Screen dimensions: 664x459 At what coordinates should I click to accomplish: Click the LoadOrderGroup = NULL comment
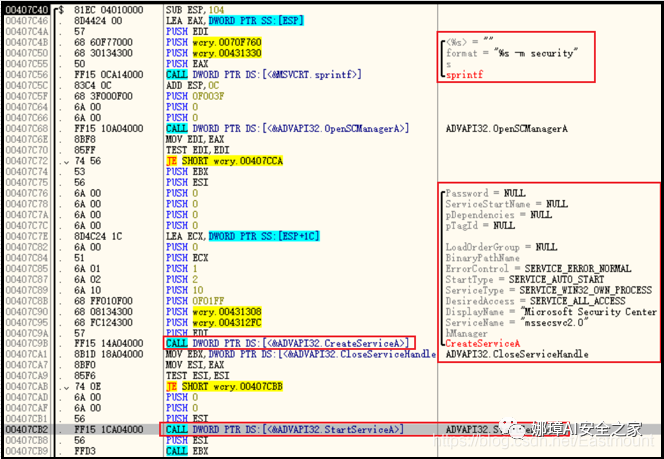[x=501, y=247]
